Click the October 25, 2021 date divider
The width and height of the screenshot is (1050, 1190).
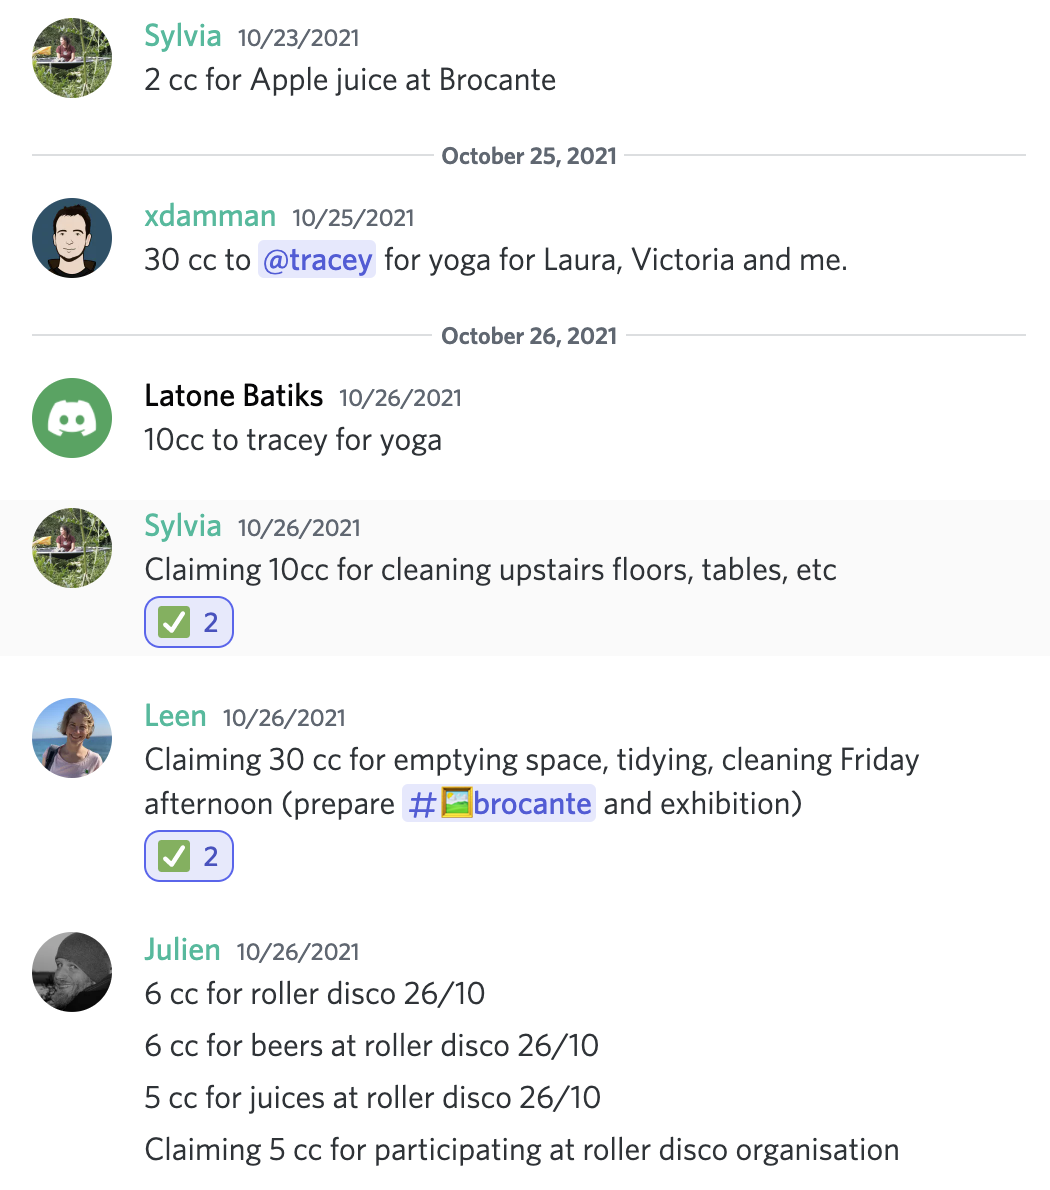point(529,156)
